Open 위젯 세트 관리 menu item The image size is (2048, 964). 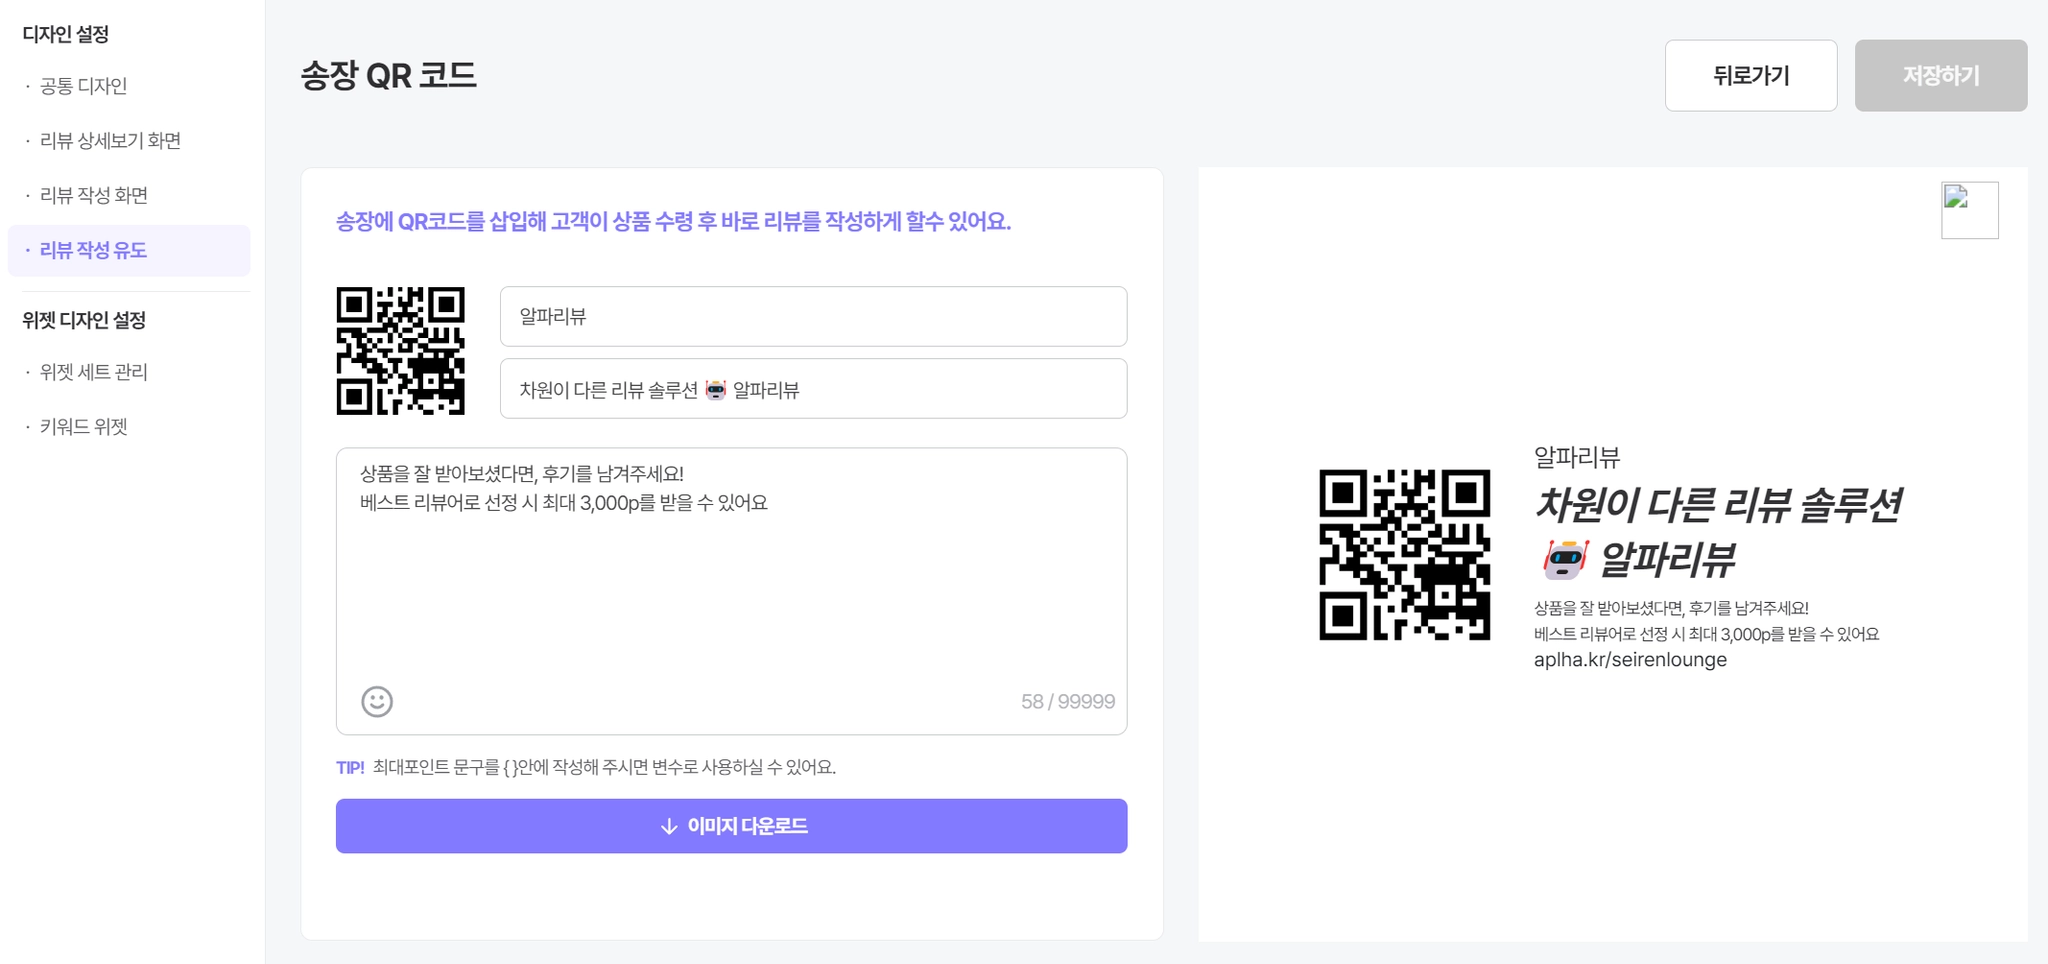(94, 372)
